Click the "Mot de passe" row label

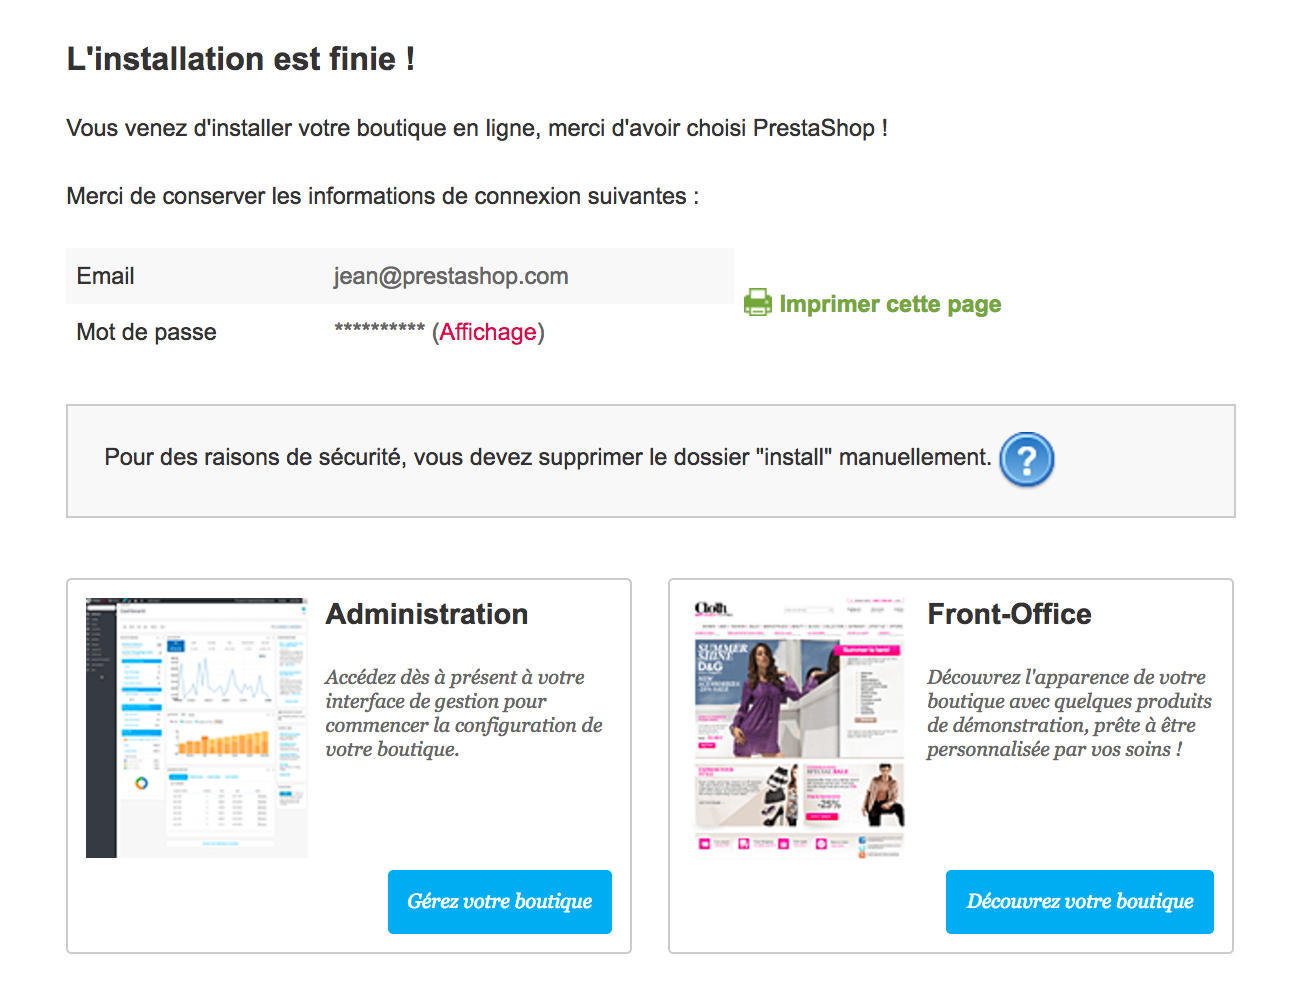(x=146, y=332)
